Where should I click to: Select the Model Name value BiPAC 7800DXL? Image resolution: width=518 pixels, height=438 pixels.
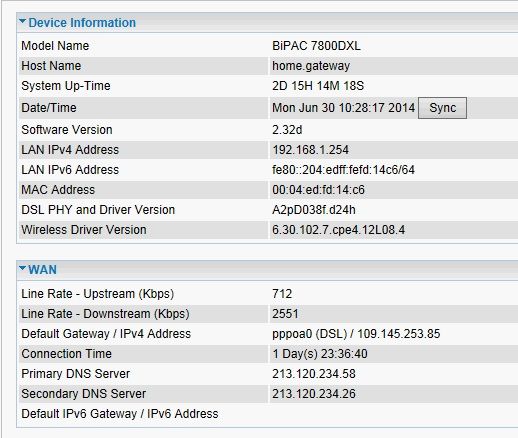click(316, 46)
